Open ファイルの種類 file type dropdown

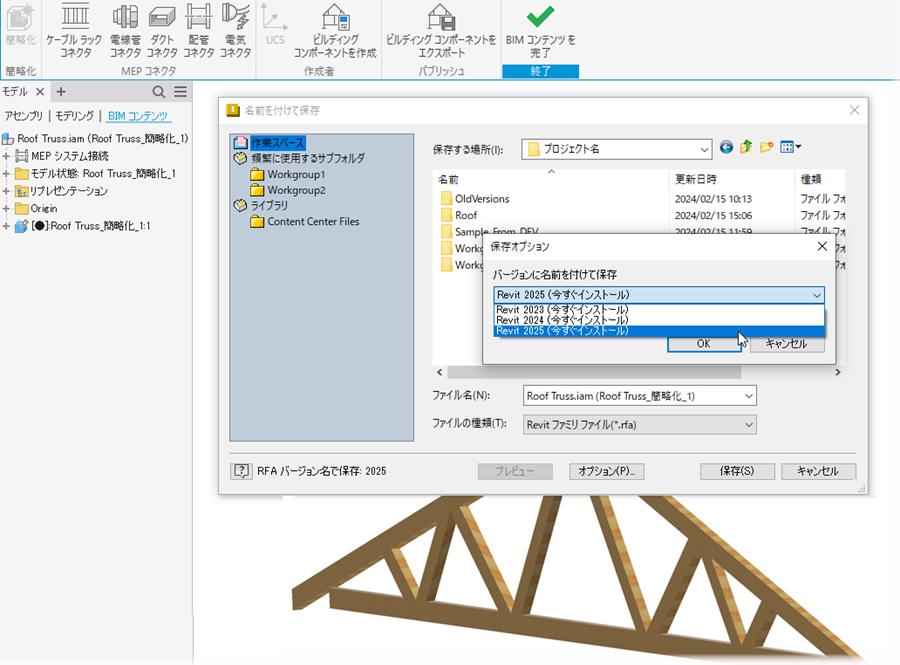click(748, 425)
